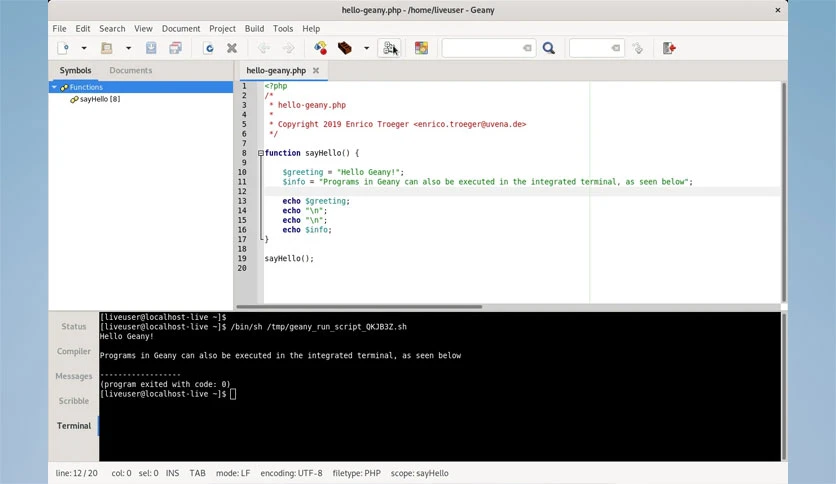836x484 pixels.
Task: Open the Project menu
Action: point(222,29)
